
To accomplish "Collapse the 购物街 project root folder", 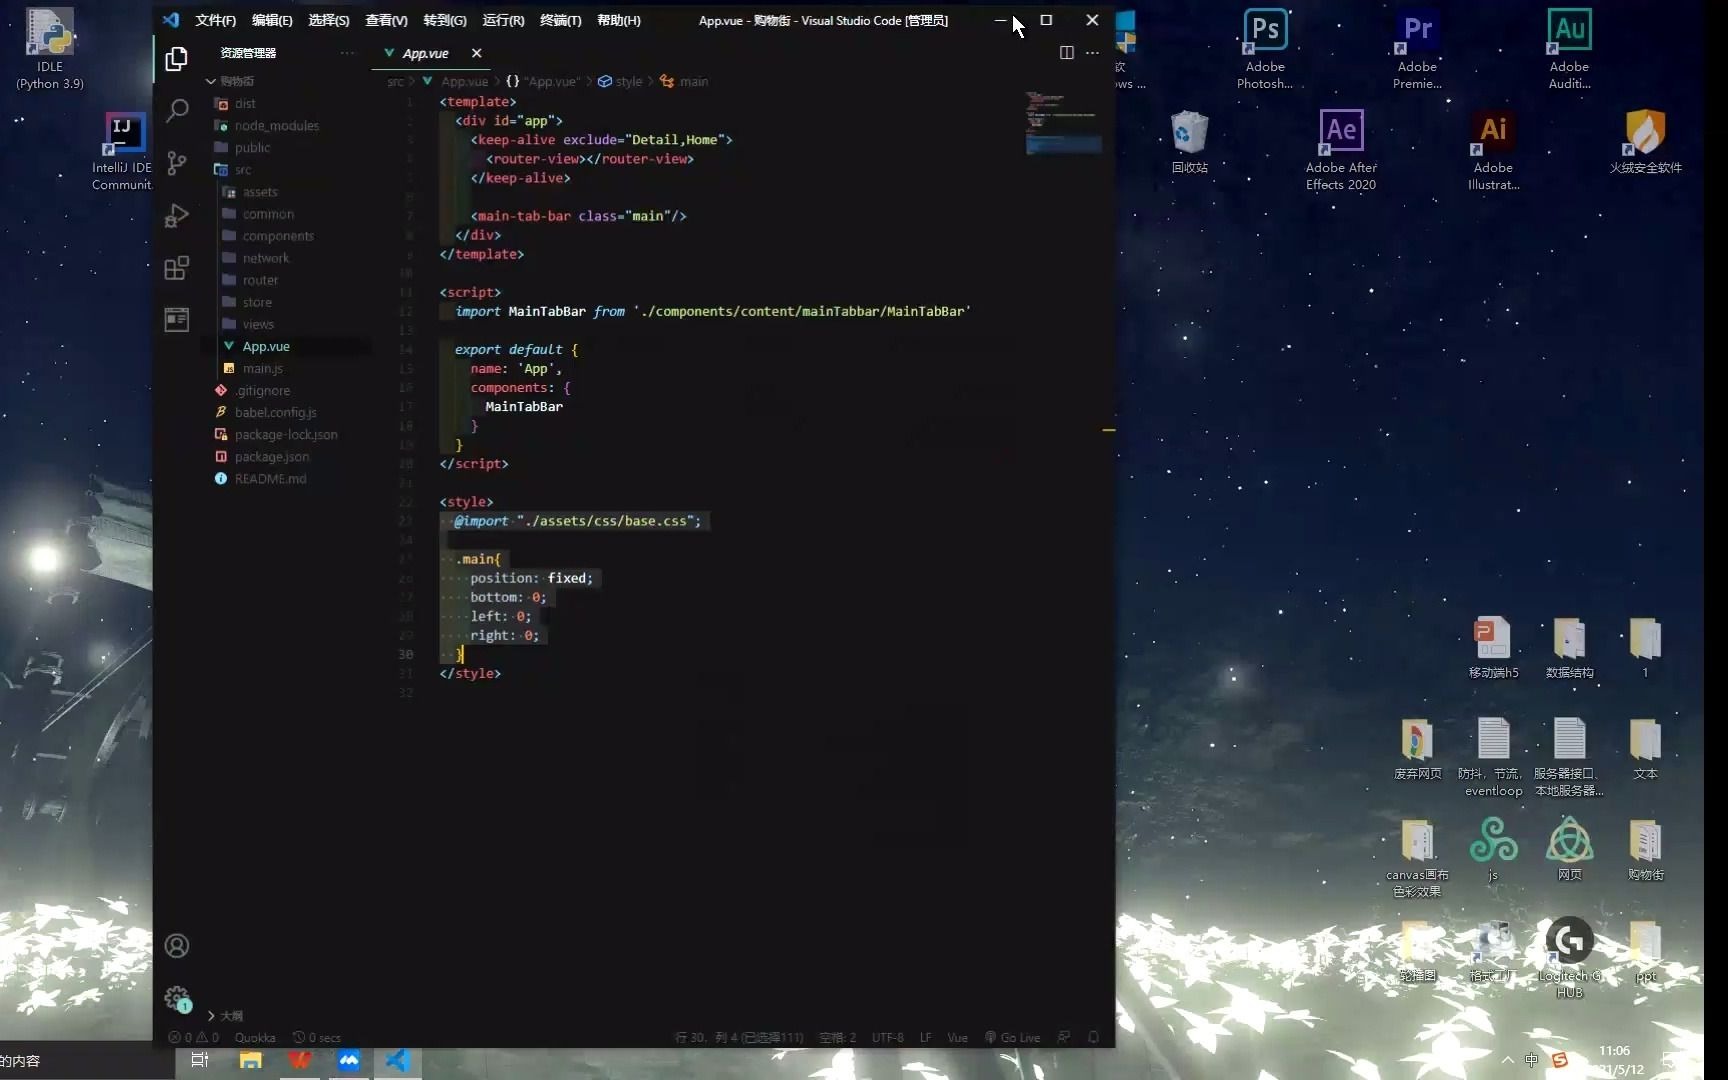I will click(236, 81).
